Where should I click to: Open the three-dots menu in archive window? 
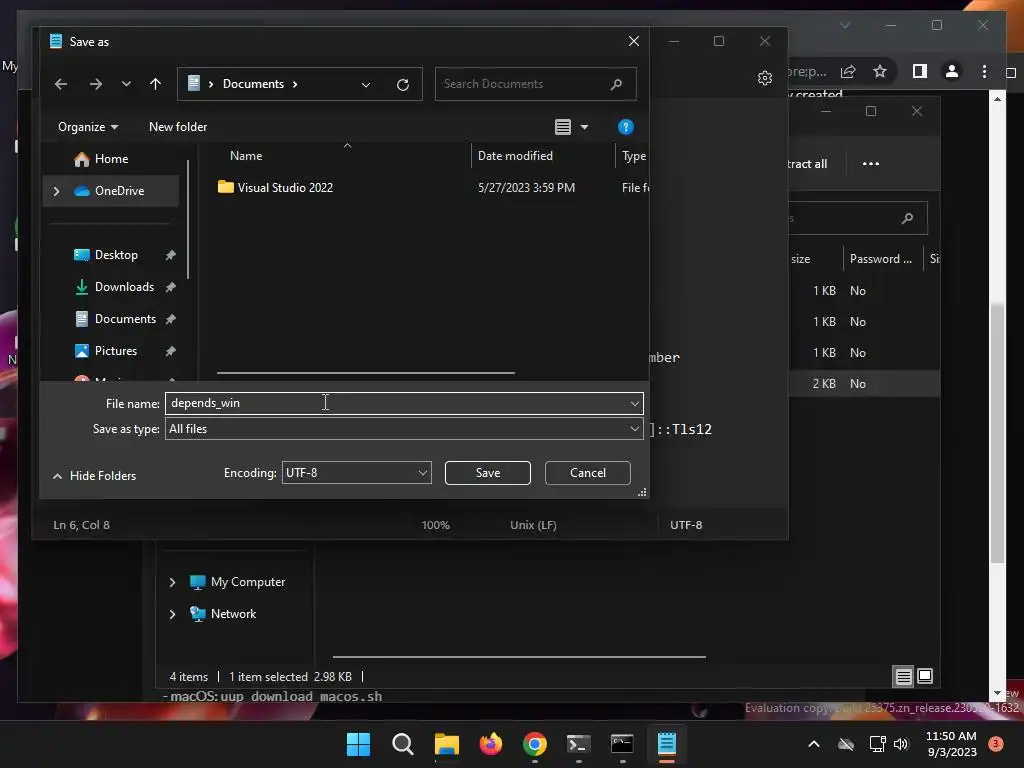click(871, 164)
